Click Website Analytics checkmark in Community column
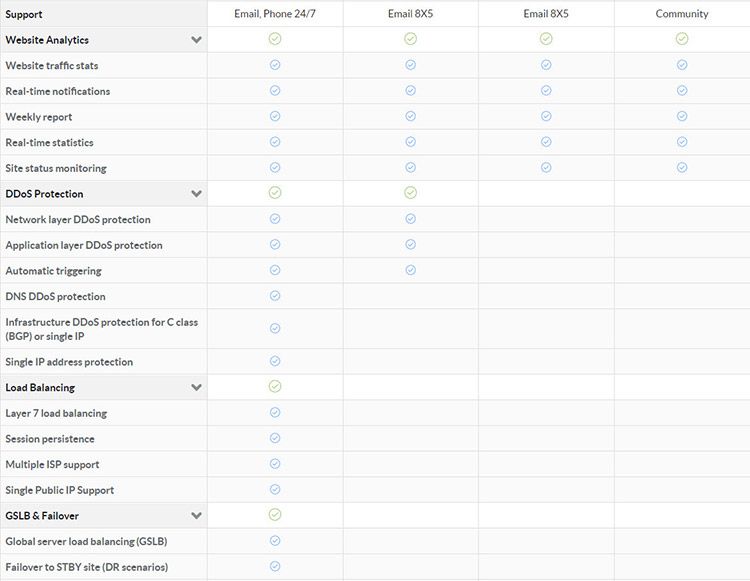This screenshot has height=581, width=750. click(x=682, y=39)
